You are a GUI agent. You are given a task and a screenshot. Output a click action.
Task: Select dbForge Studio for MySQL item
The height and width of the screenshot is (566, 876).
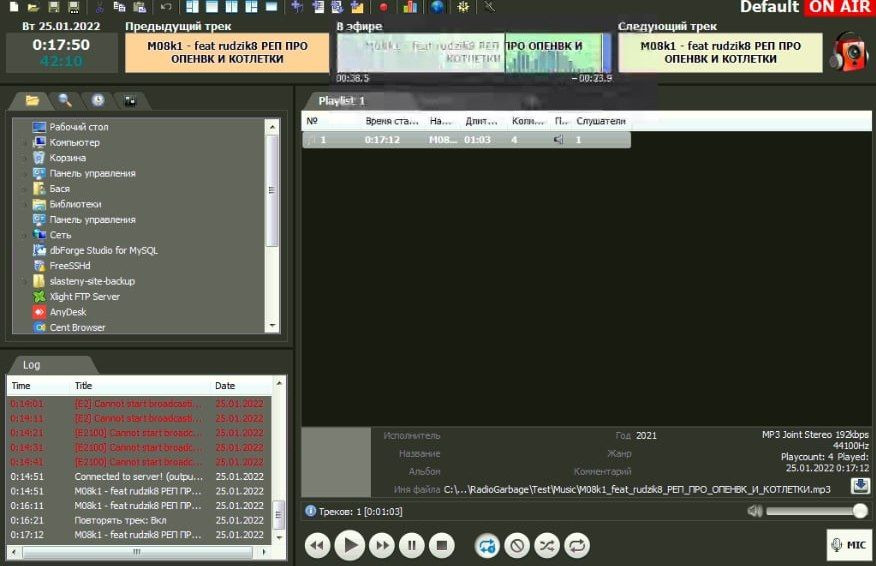(103, 250)
